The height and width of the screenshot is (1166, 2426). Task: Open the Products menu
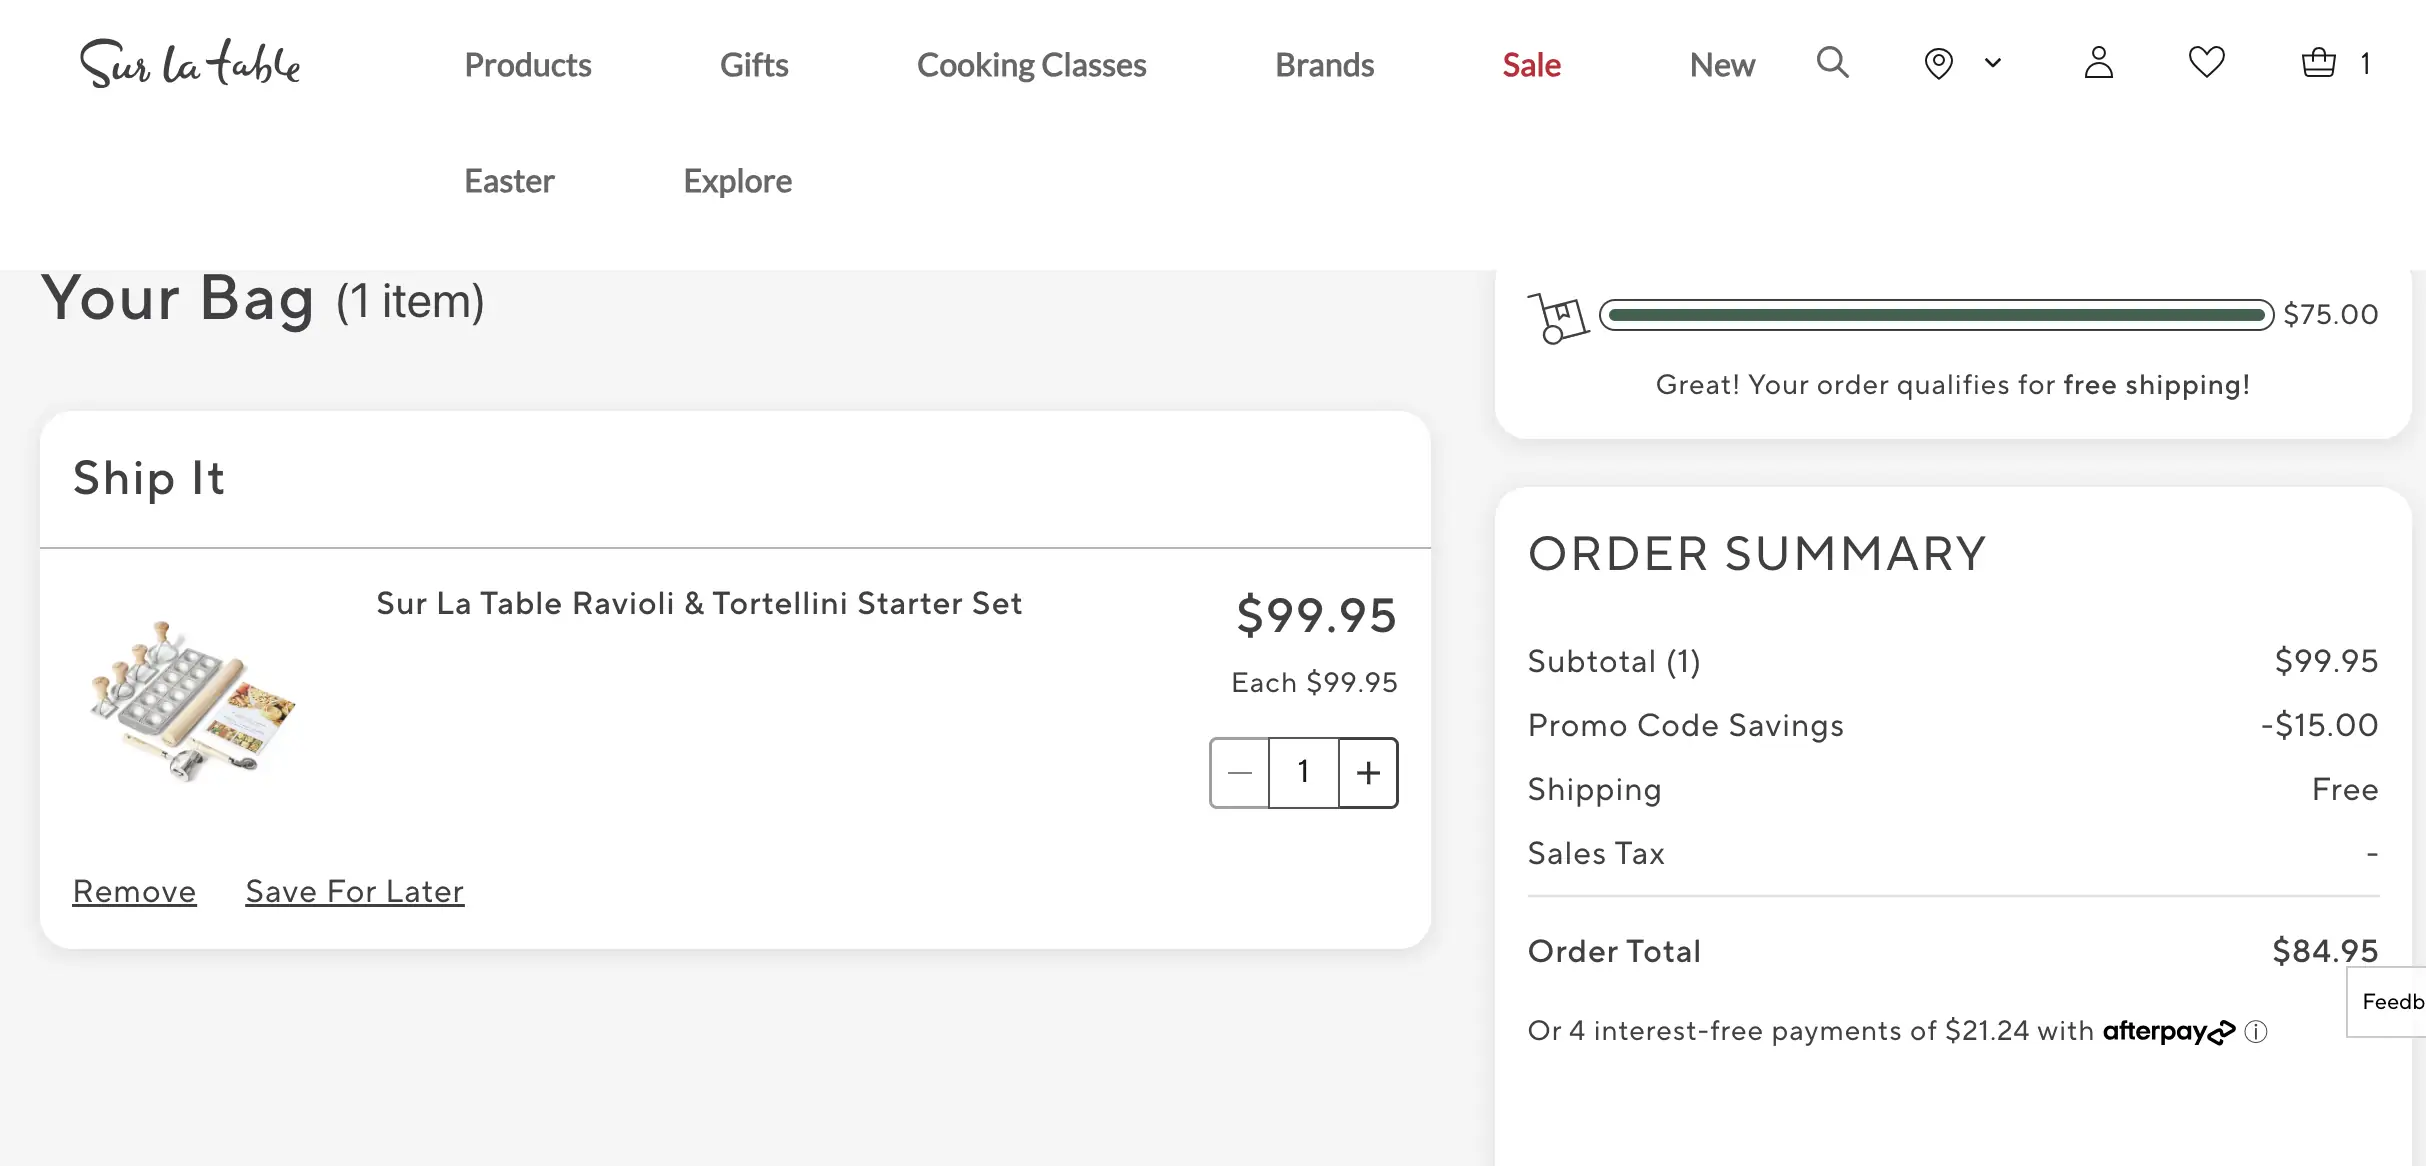(x=528, y=65)
